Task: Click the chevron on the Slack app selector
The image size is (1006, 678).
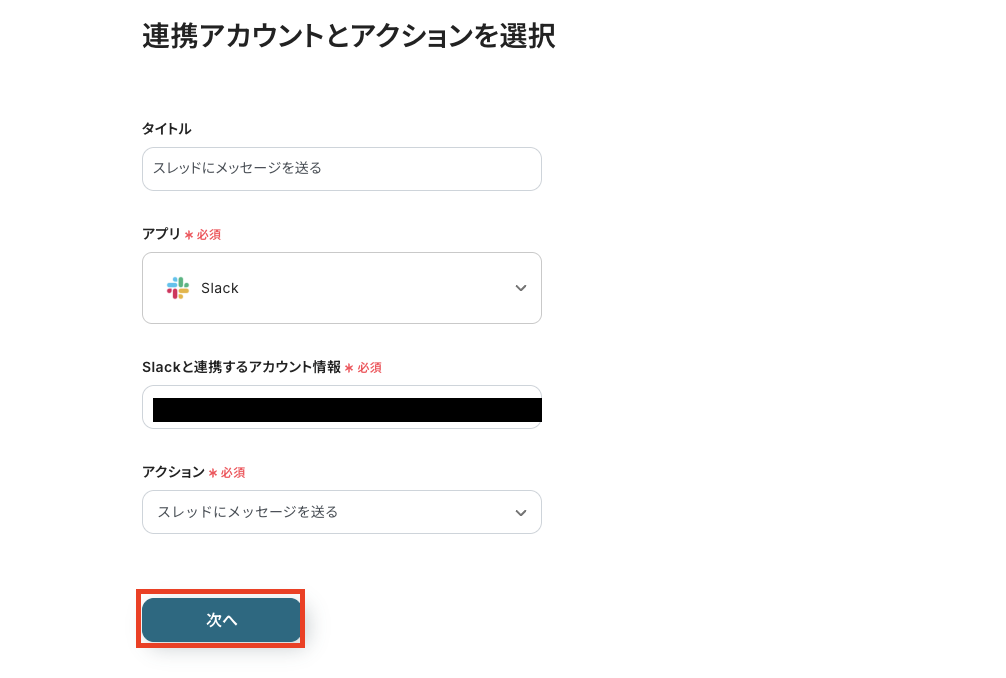Action: point(521,288)
